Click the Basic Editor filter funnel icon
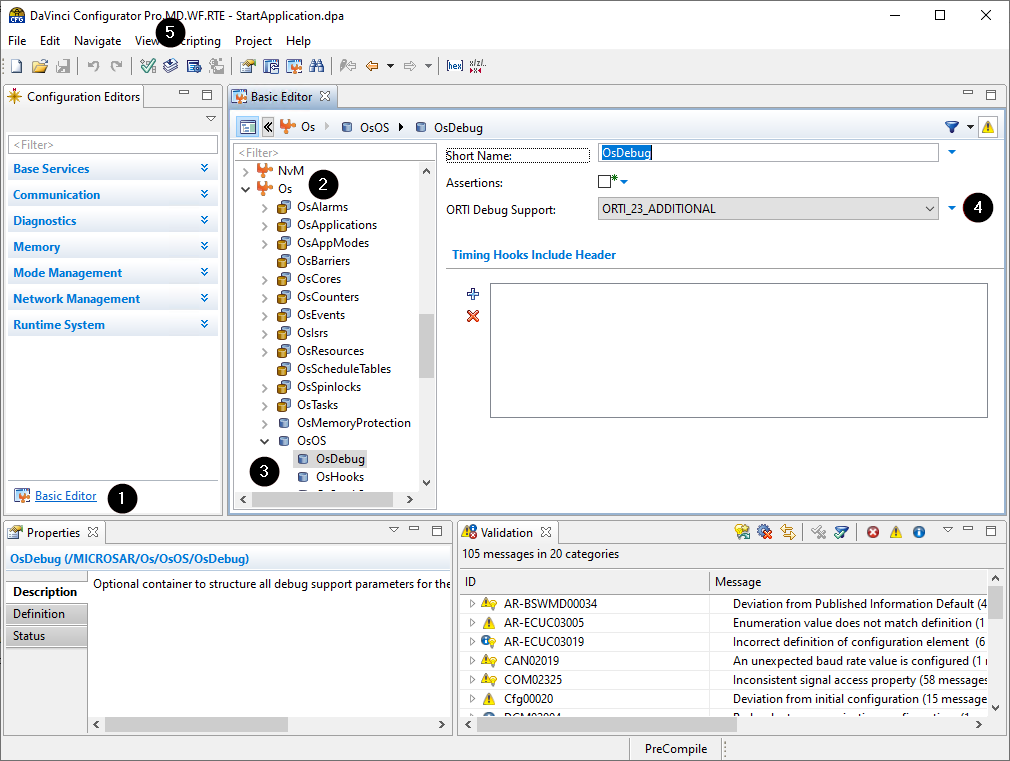1010x761 pixels. [x=952, y=127]
